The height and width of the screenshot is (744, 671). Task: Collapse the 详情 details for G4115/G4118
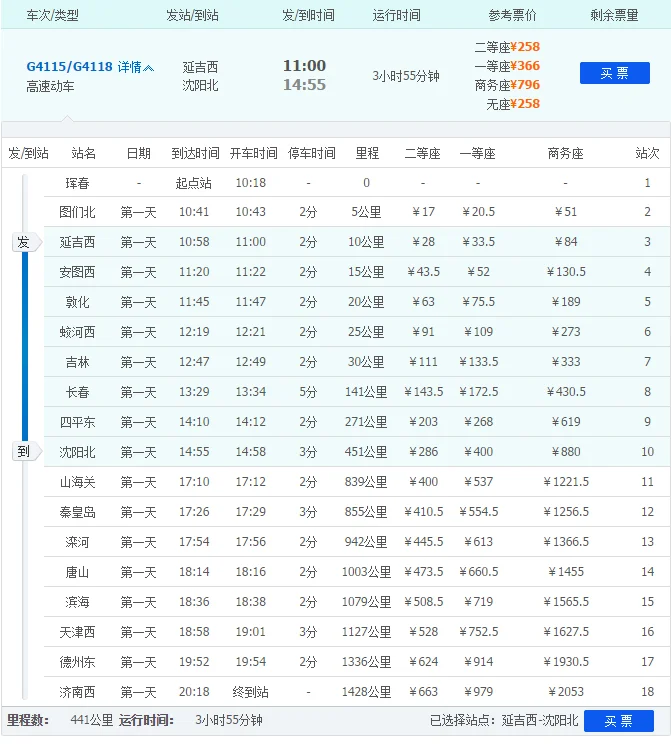[x=136, y=67]
